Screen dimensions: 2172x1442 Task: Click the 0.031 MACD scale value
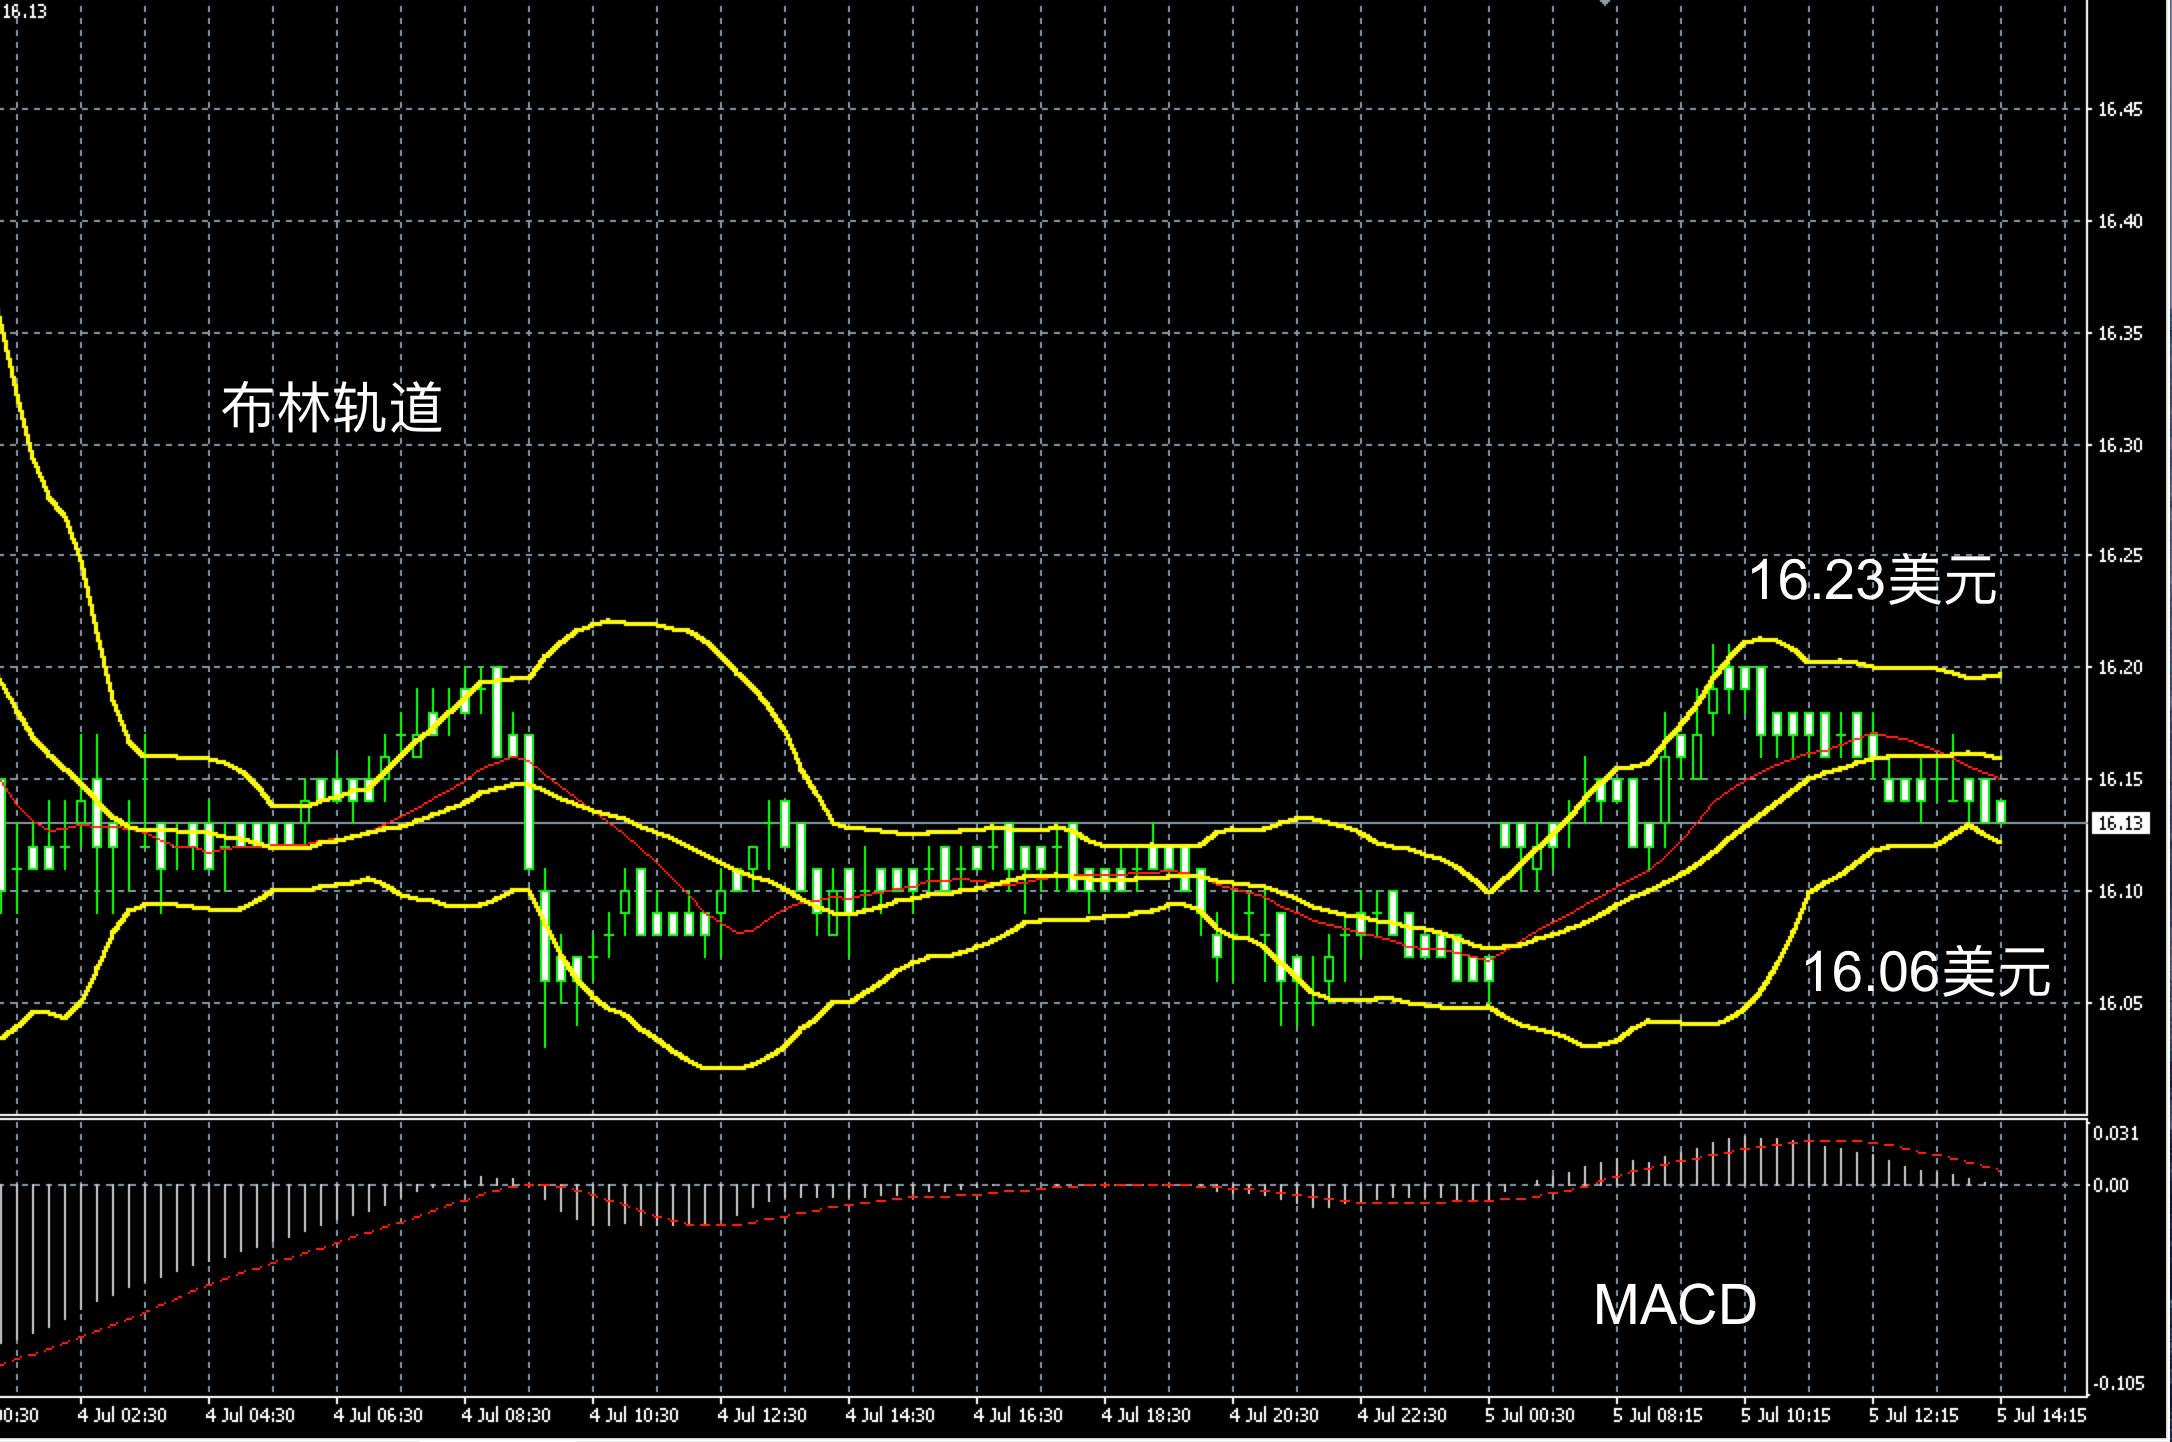[x=2116, y=1133]
